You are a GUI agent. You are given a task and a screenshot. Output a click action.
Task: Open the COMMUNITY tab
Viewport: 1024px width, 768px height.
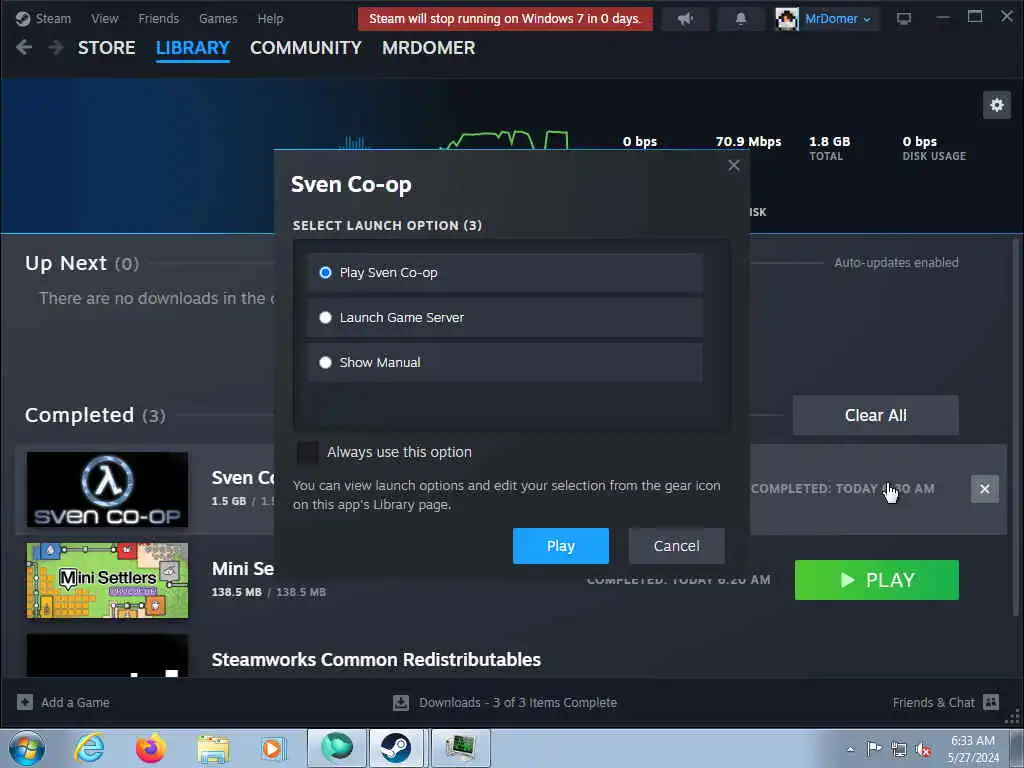coord(306,48)
